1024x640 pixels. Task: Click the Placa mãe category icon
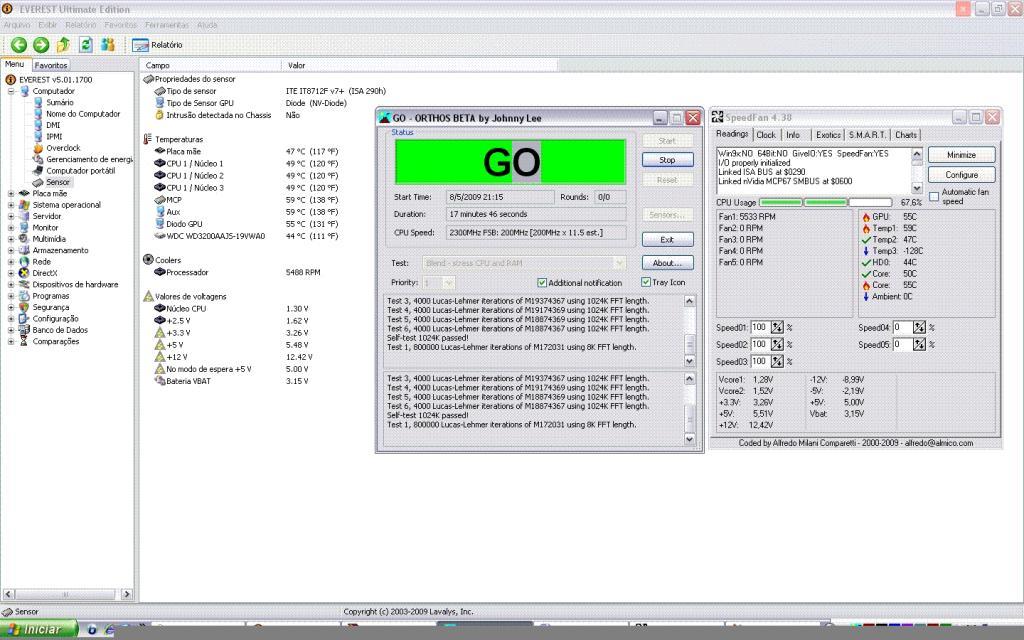point(25,193)
